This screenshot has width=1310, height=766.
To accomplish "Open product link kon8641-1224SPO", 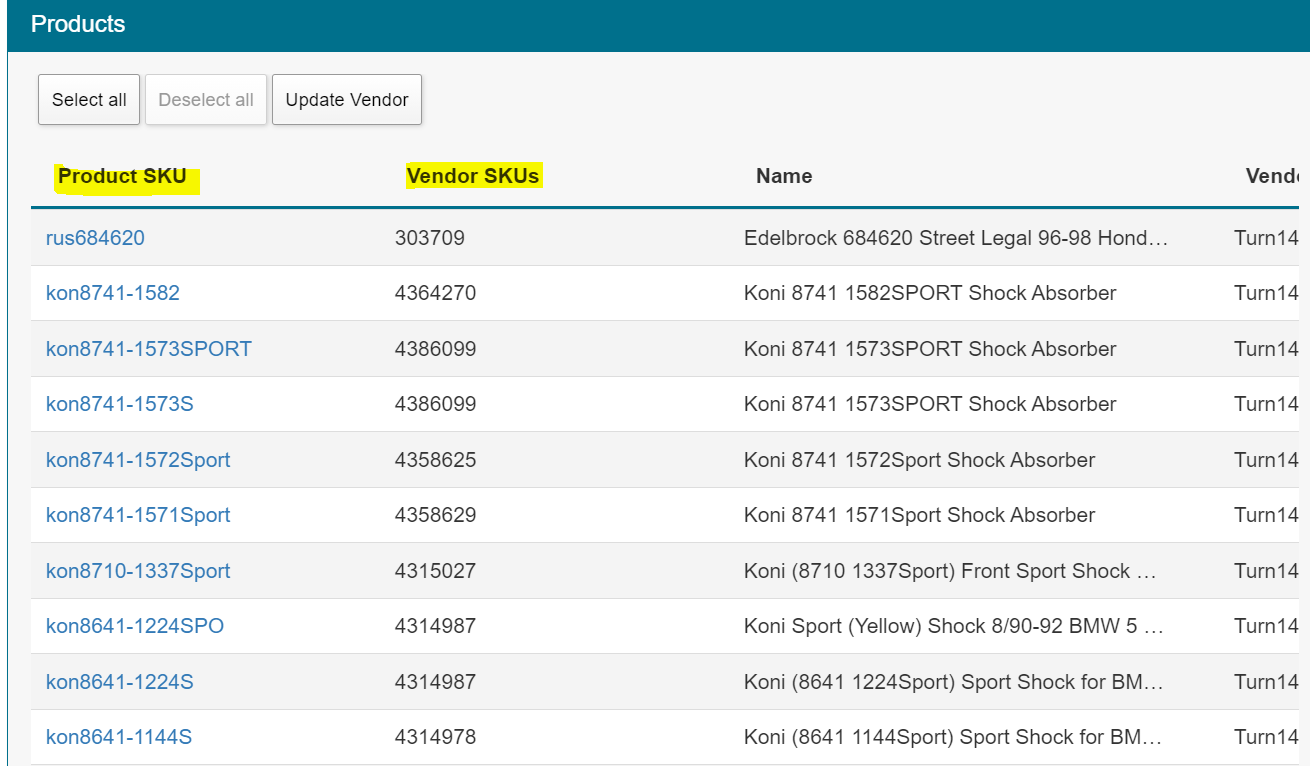I will click(x=135, y=626).
